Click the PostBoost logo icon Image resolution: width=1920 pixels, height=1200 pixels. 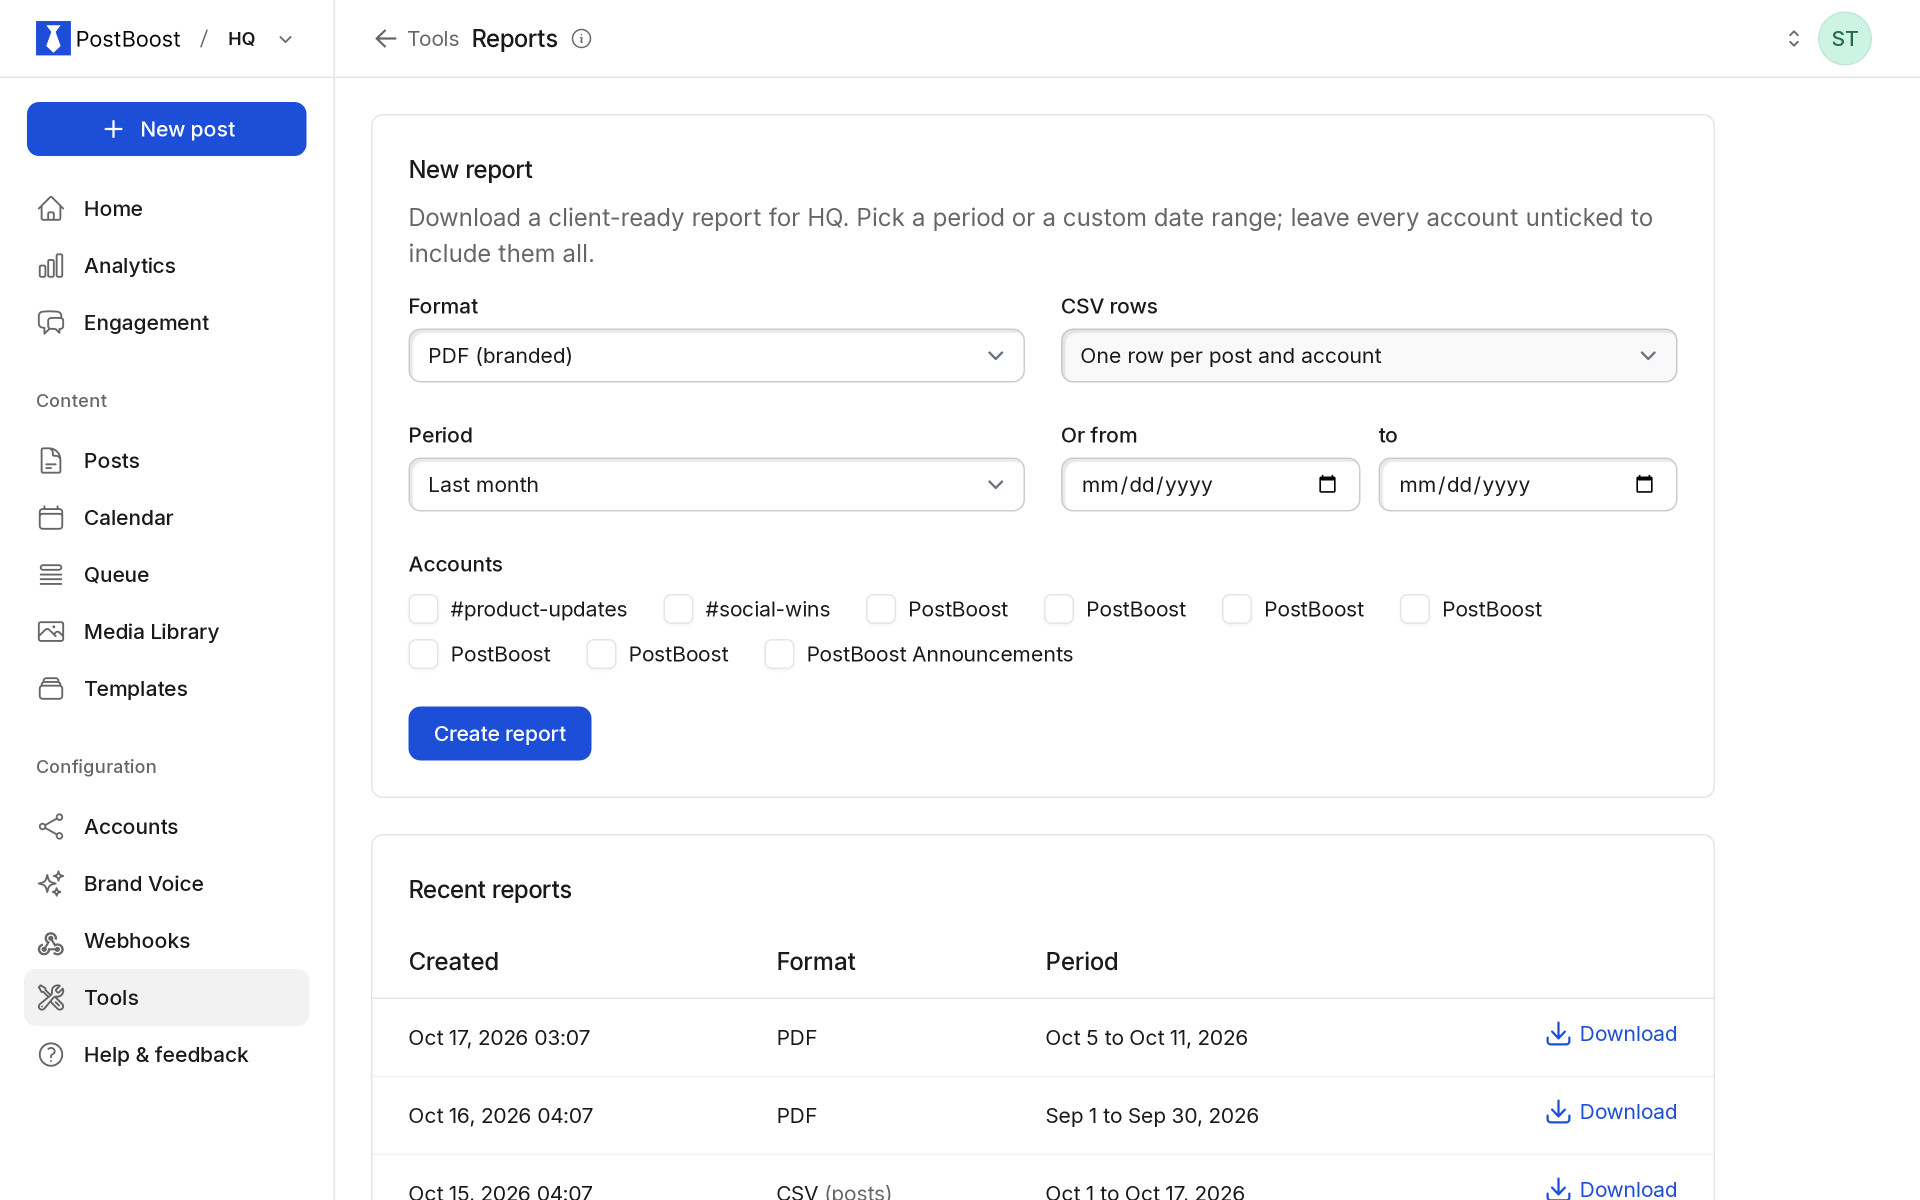coord(53,38)
